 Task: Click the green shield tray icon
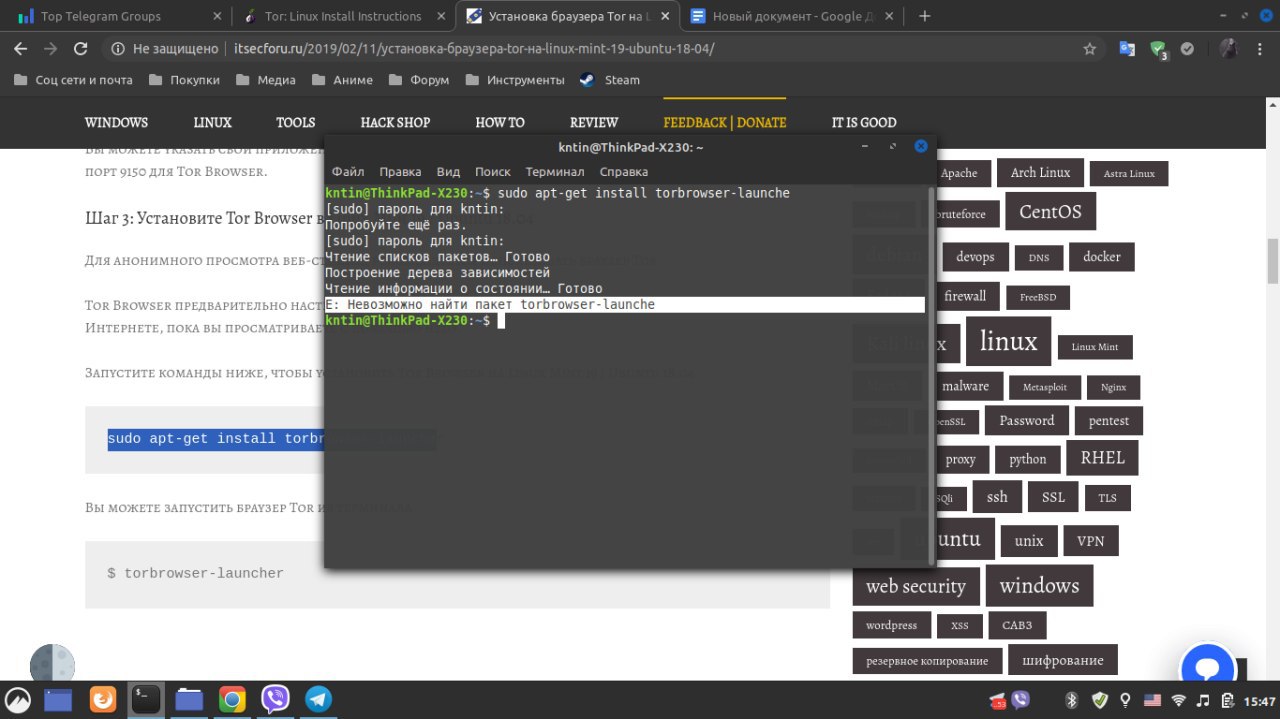[1099, 700]
